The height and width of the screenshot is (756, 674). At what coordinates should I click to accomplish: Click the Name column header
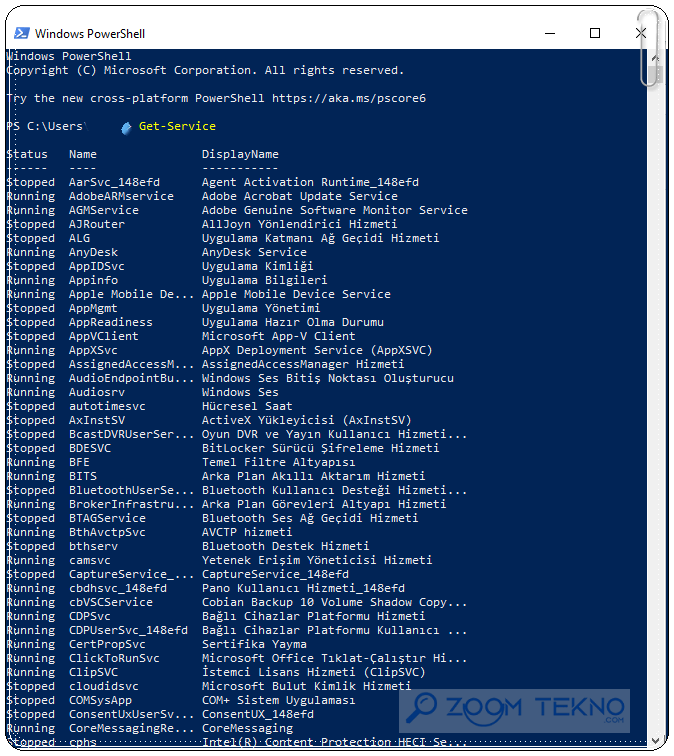[82, 154]
